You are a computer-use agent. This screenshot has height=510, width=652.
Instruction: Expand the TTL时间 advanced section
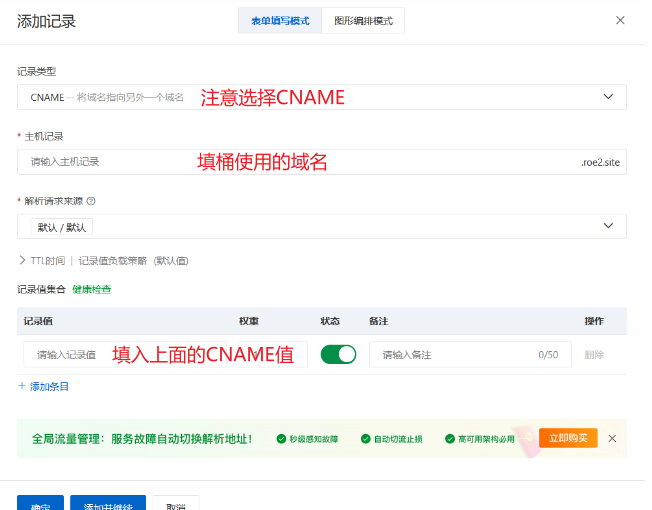point(22,260)
